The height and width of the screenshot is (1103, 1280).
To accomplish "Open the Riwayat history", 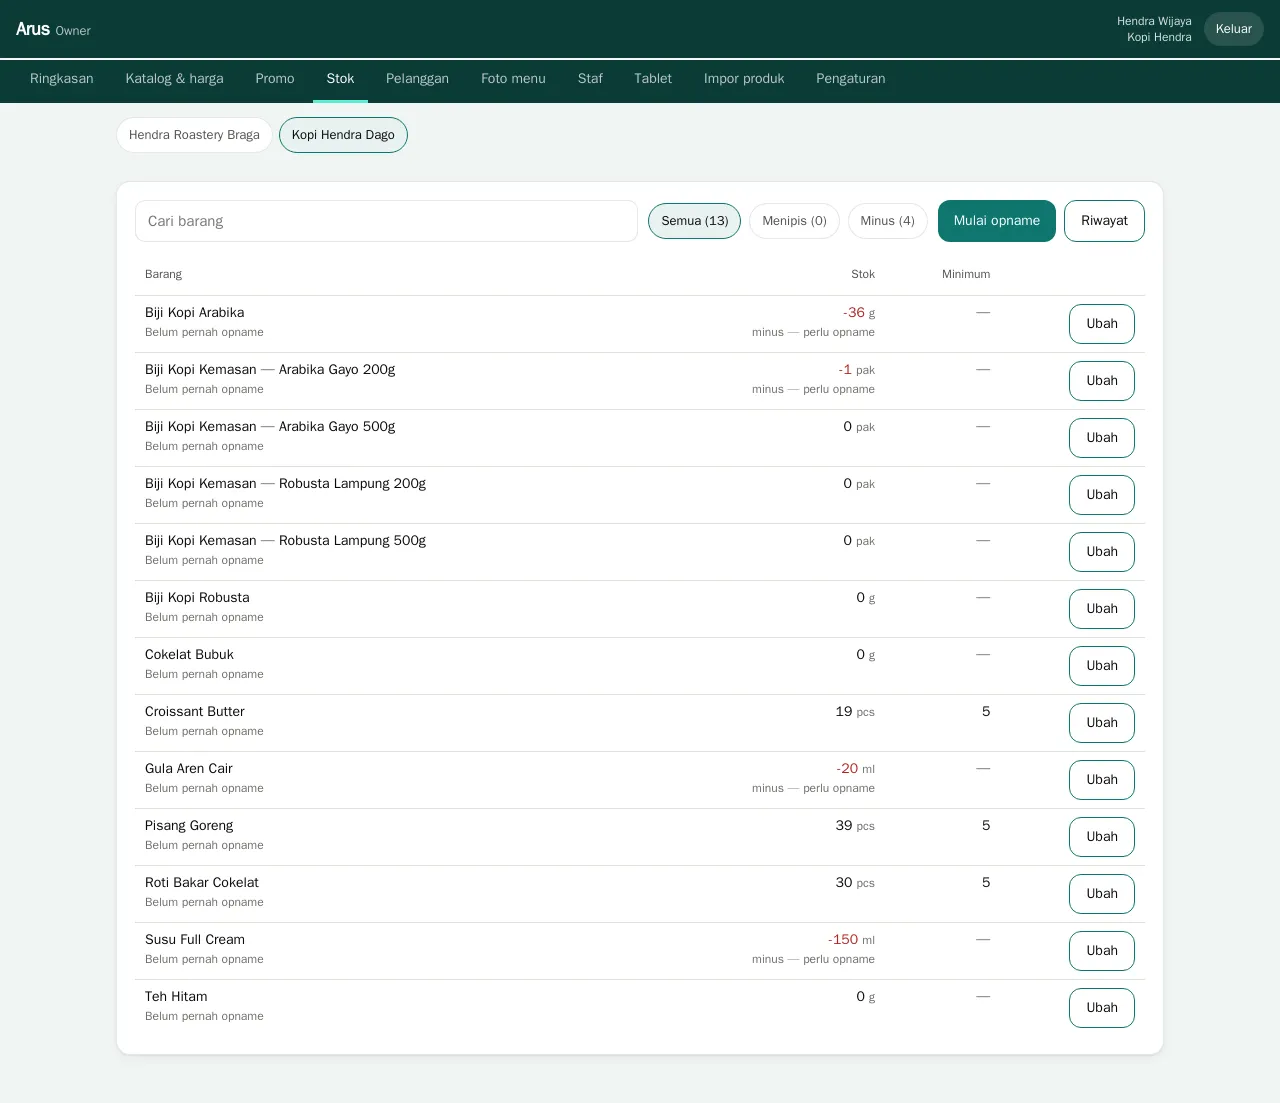I will [1104, 221].
